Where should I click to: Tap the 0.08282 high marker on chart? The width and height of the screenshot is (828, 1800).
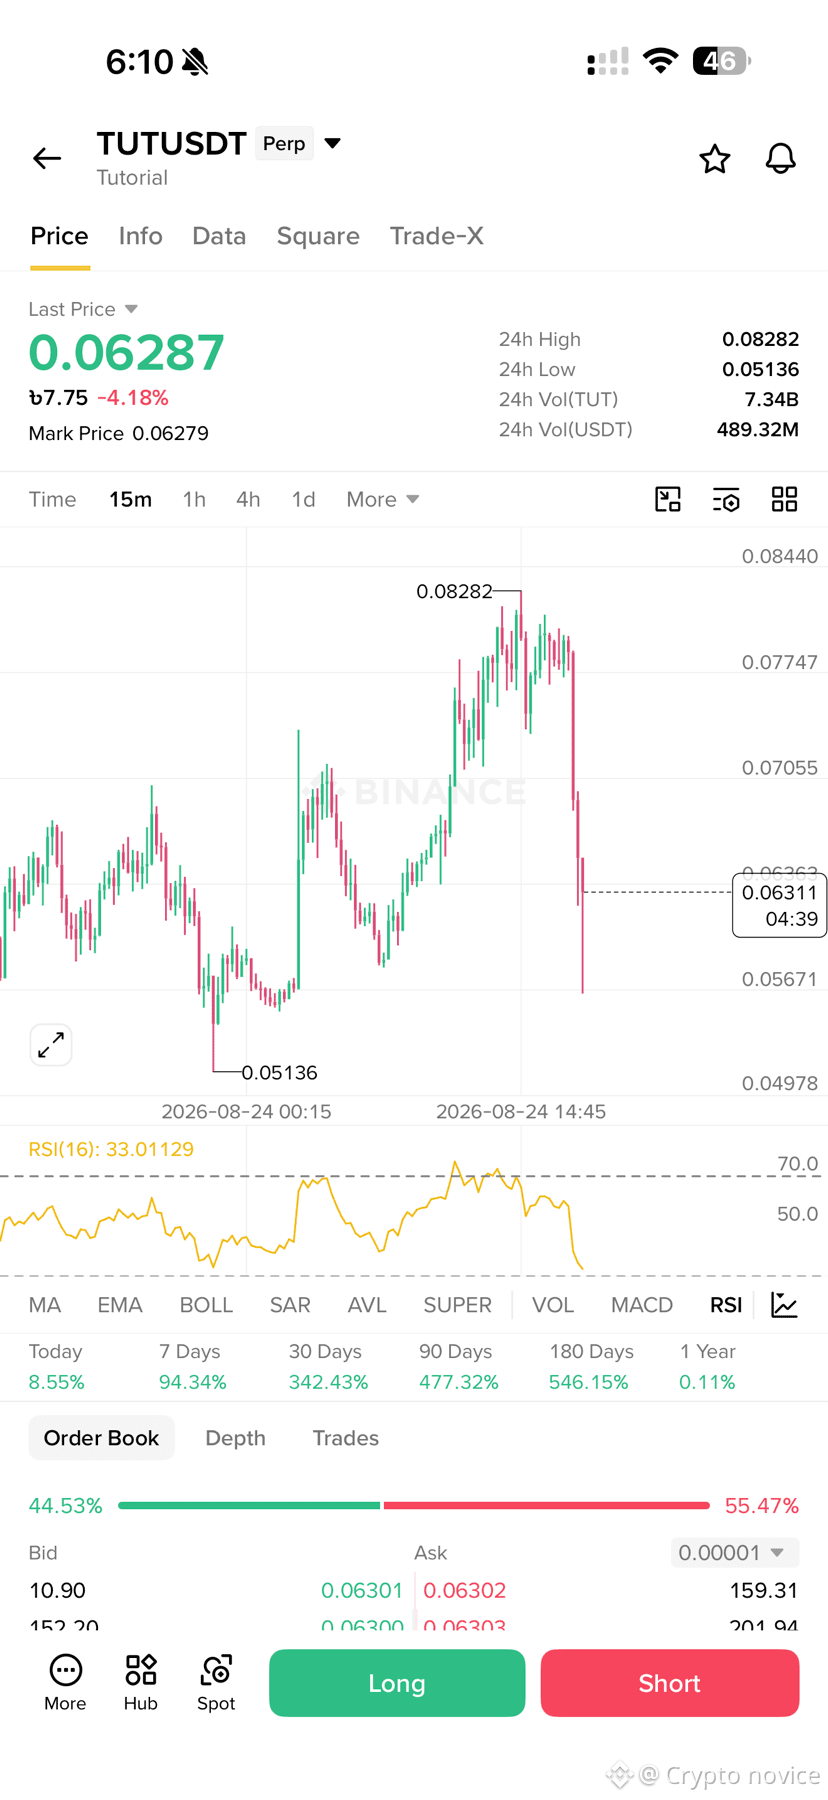coord(455,591)
